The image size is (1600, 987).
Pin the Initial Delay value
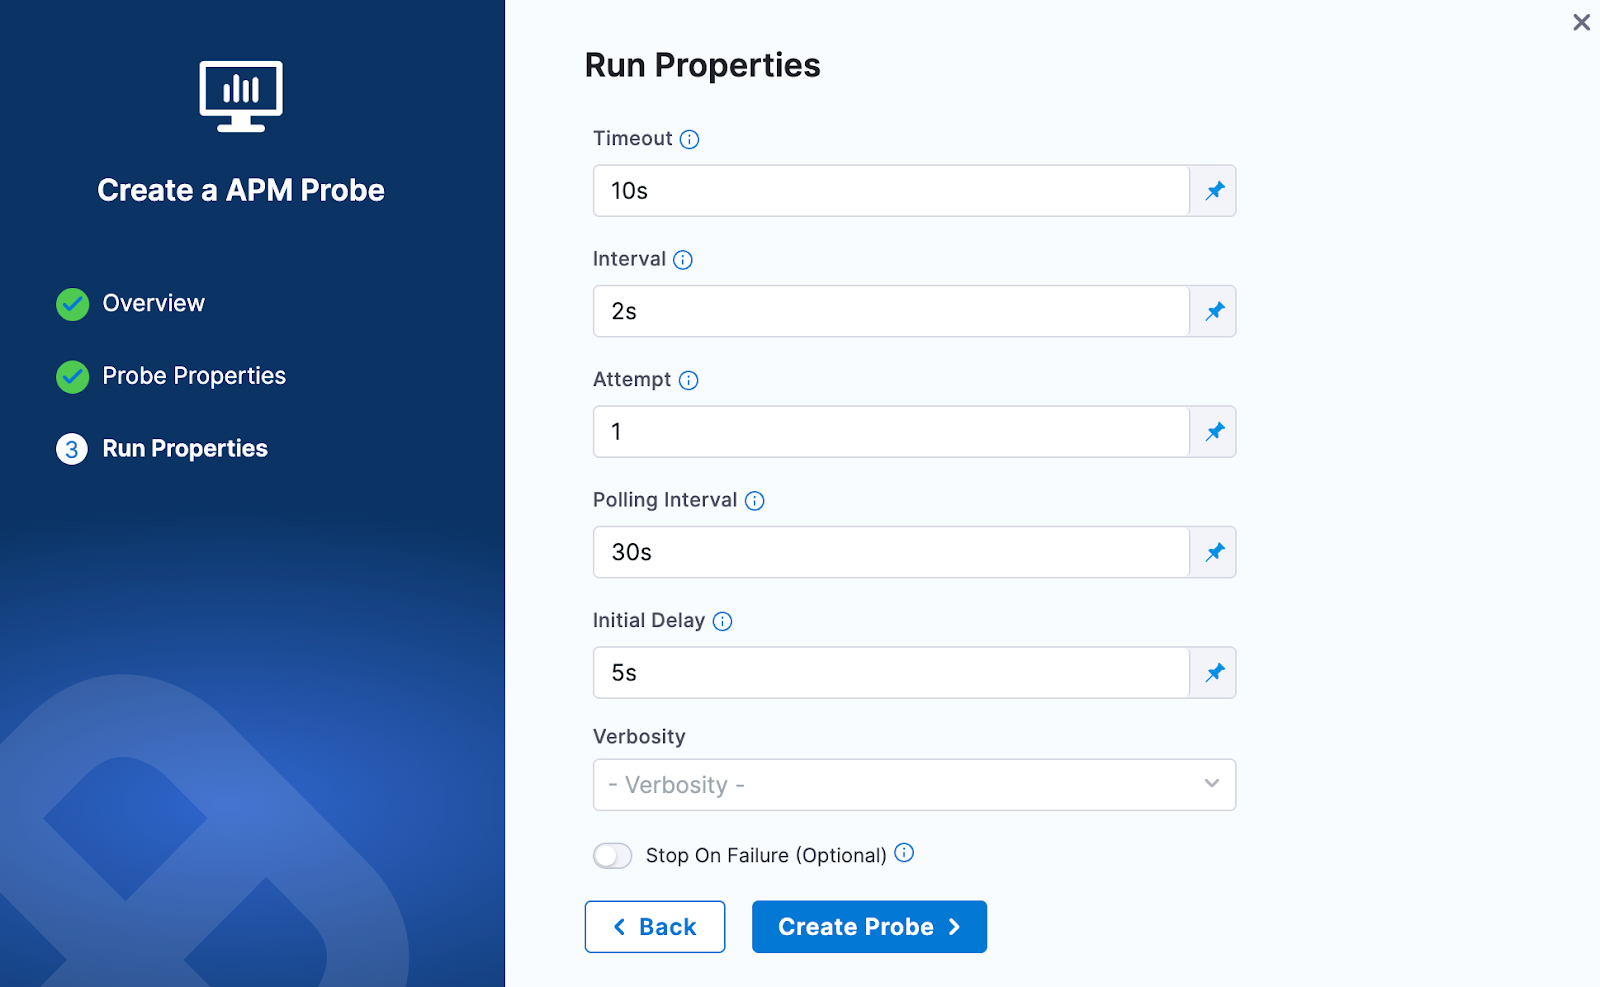1213,672
